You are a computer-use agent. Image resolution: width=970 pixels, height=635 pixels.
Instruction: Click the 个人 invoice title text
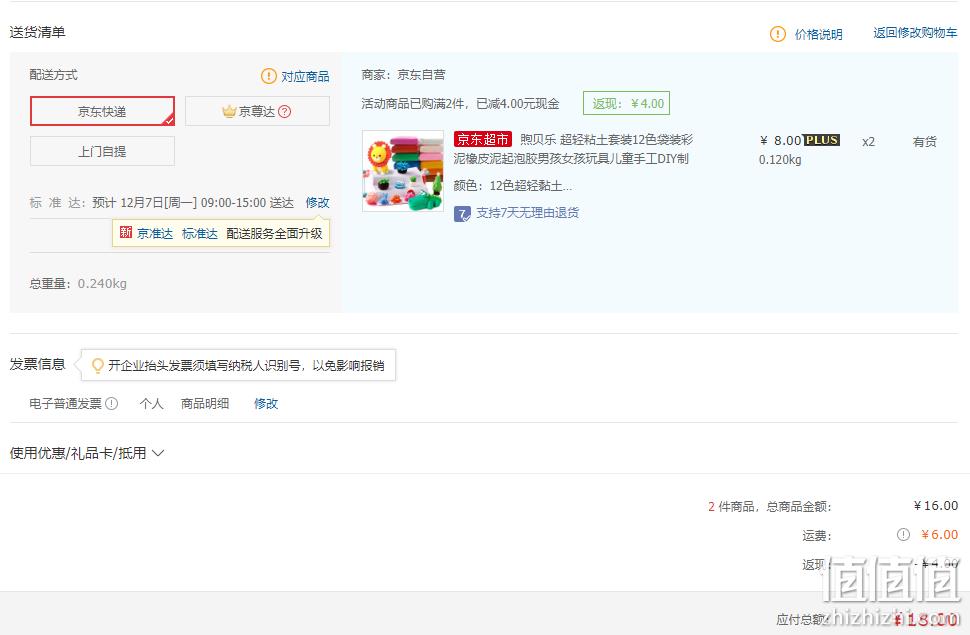click(x=152, y=404)
